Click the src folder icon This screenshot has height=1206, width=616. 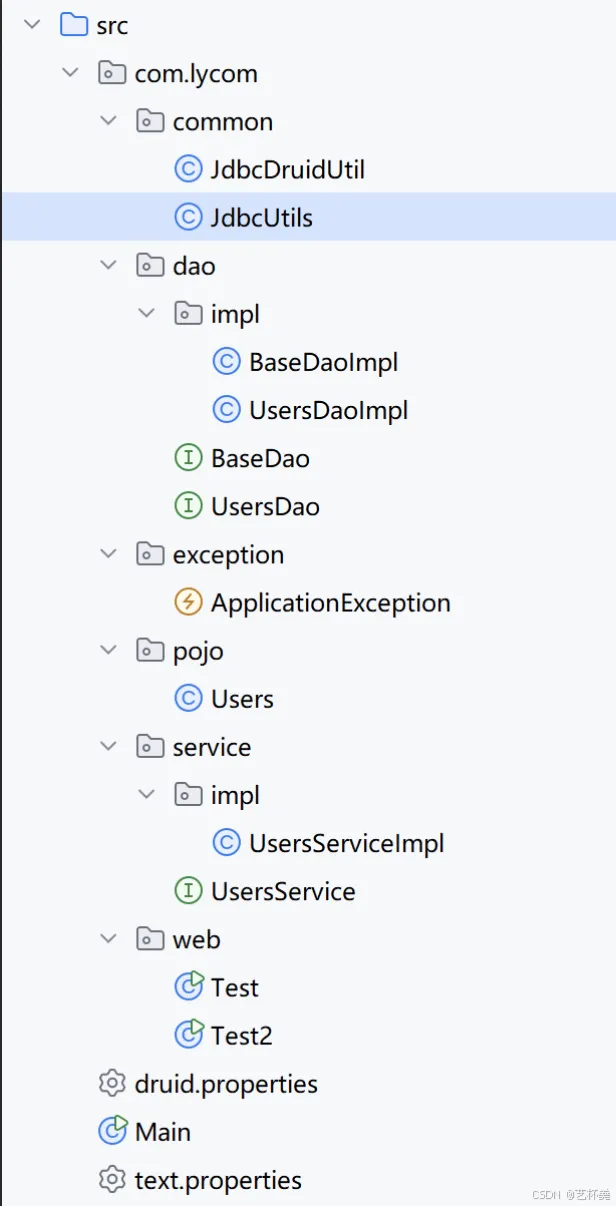74,25
